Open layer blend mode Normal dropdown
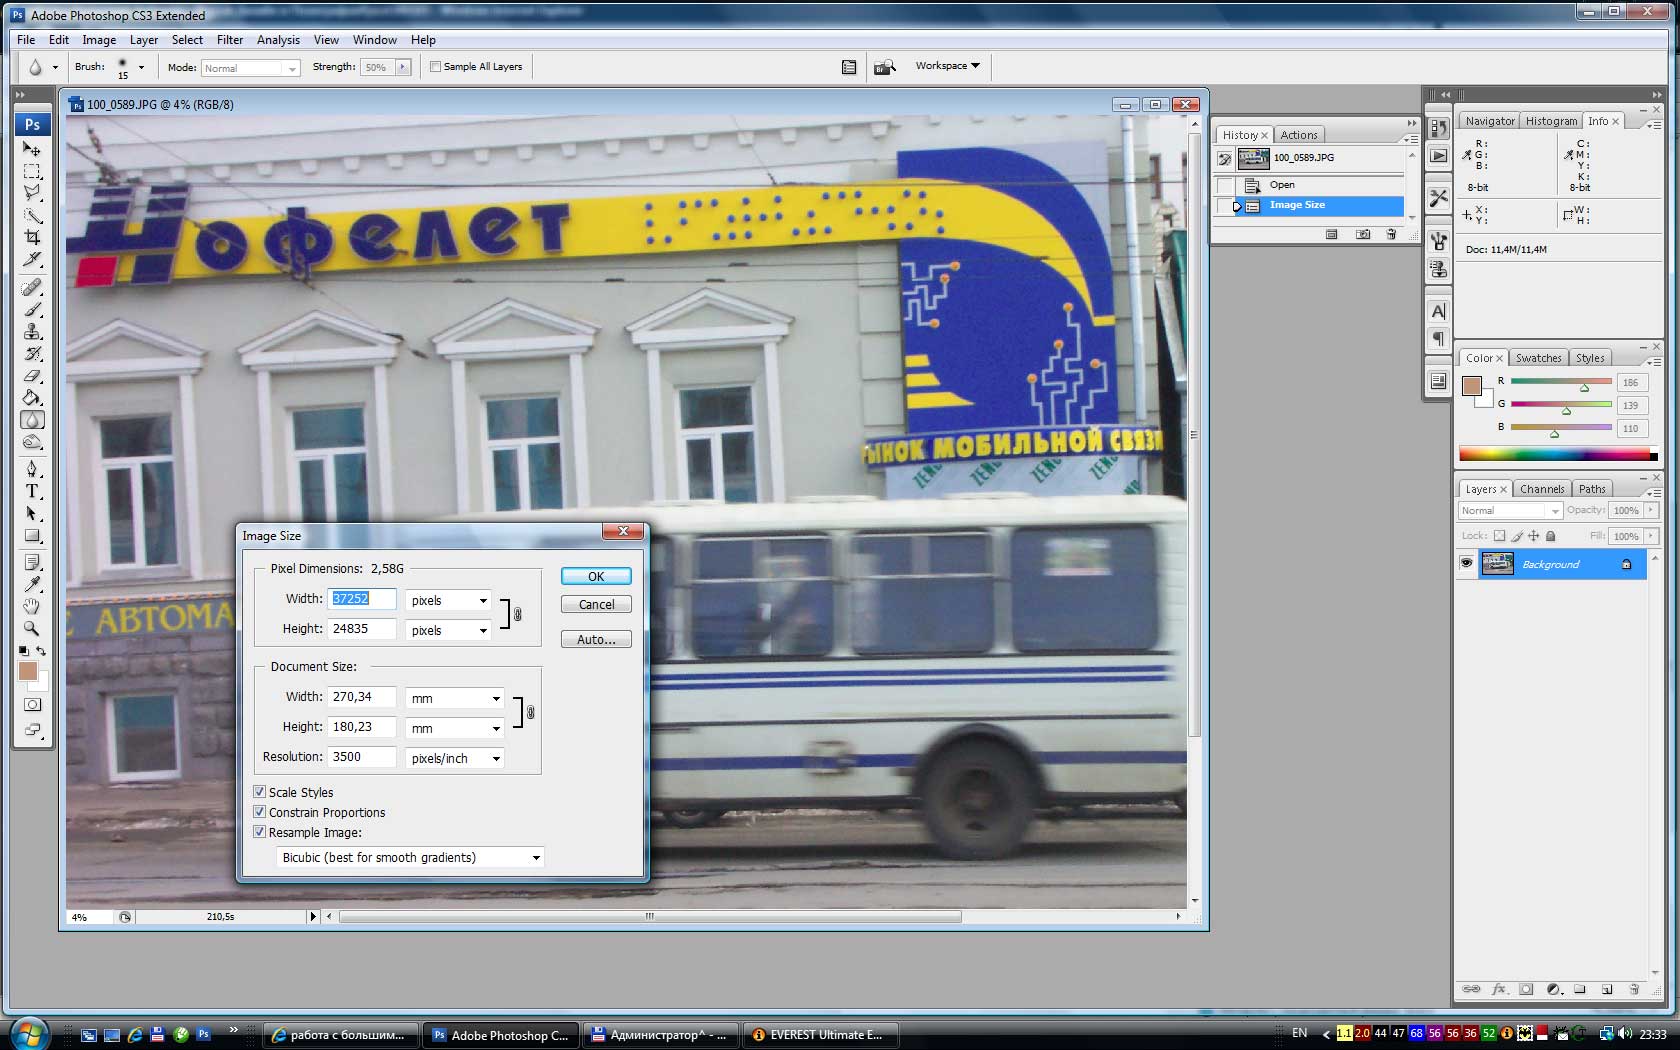Screen dimensions: 1680x1050 tap(1510, 510)
